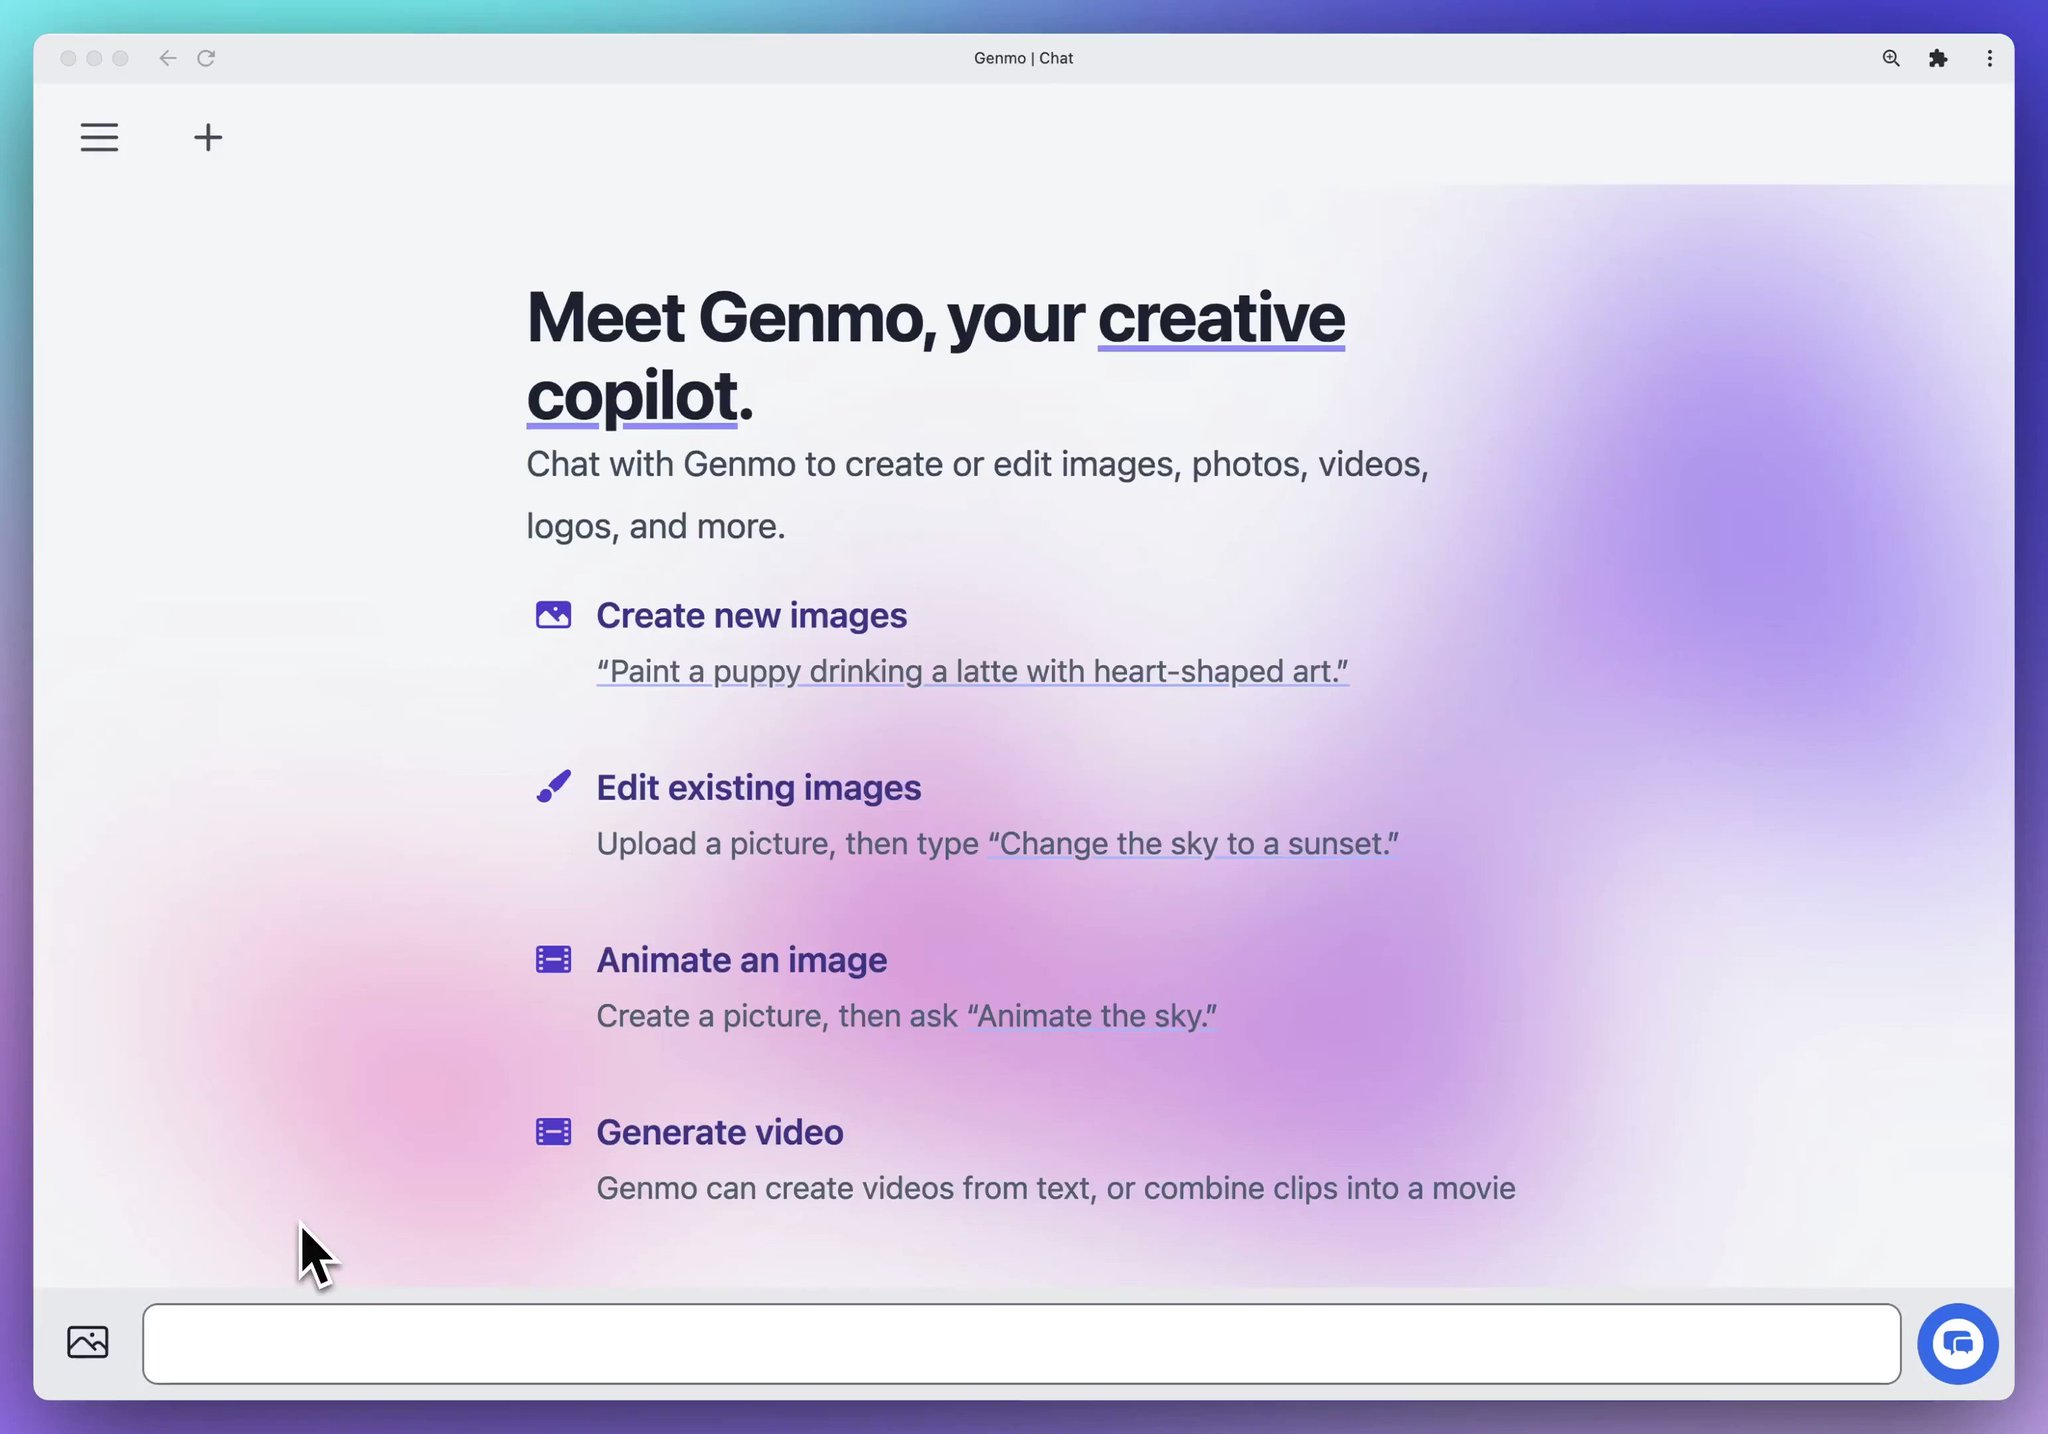Viewport: 2048px width, 1434px height.
Task: Navigate back using the arrow icon
Action: click(x=167, y=58)
